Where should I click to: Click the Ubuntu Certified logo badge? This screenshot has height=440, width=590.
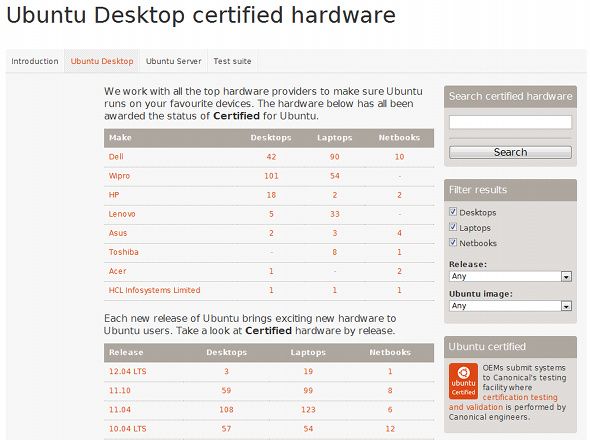463,381
